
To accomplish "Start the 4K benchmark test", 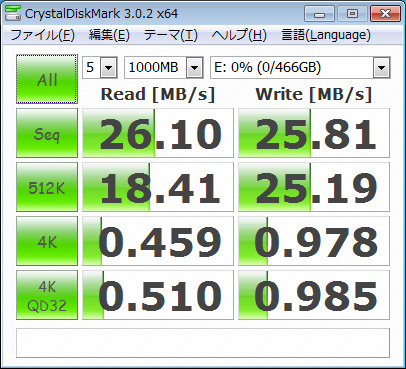I will (47, 241).
